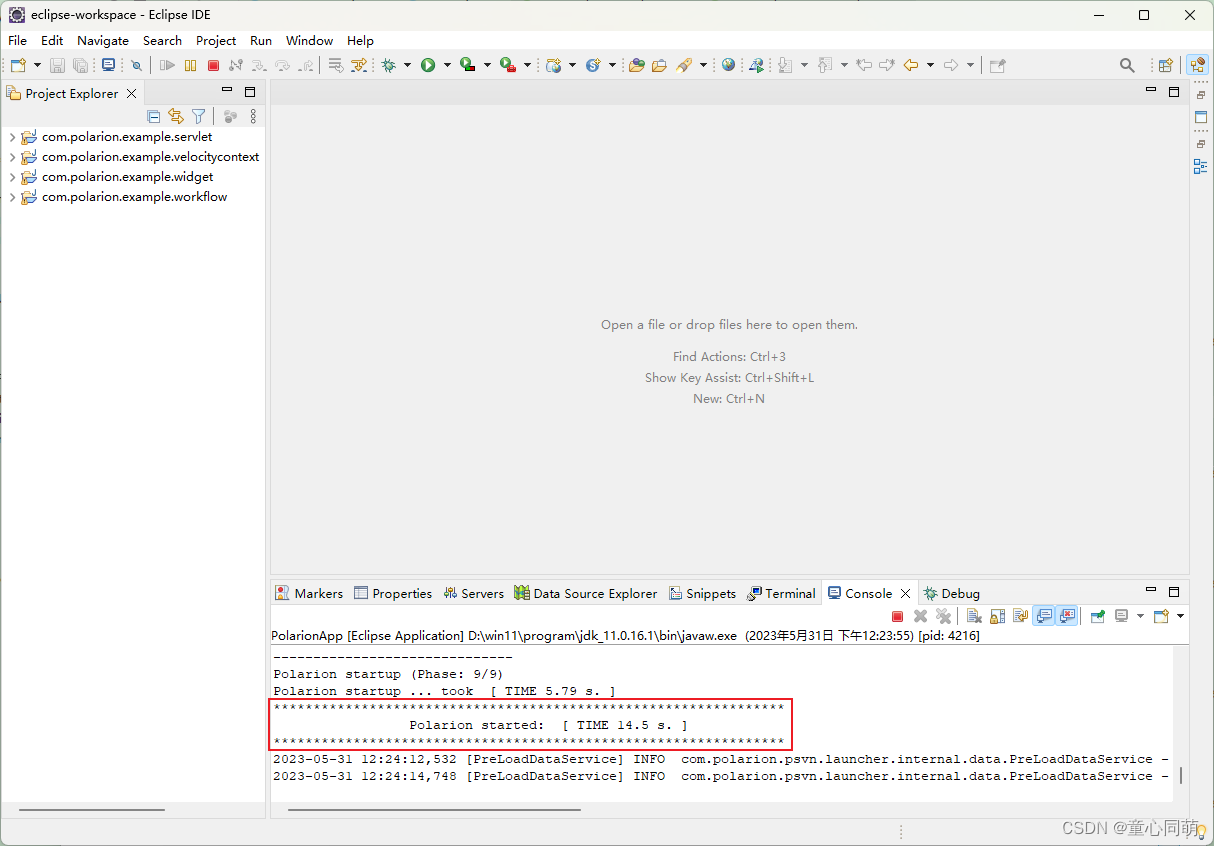Click the Open Console icon

click(1160, 616)
